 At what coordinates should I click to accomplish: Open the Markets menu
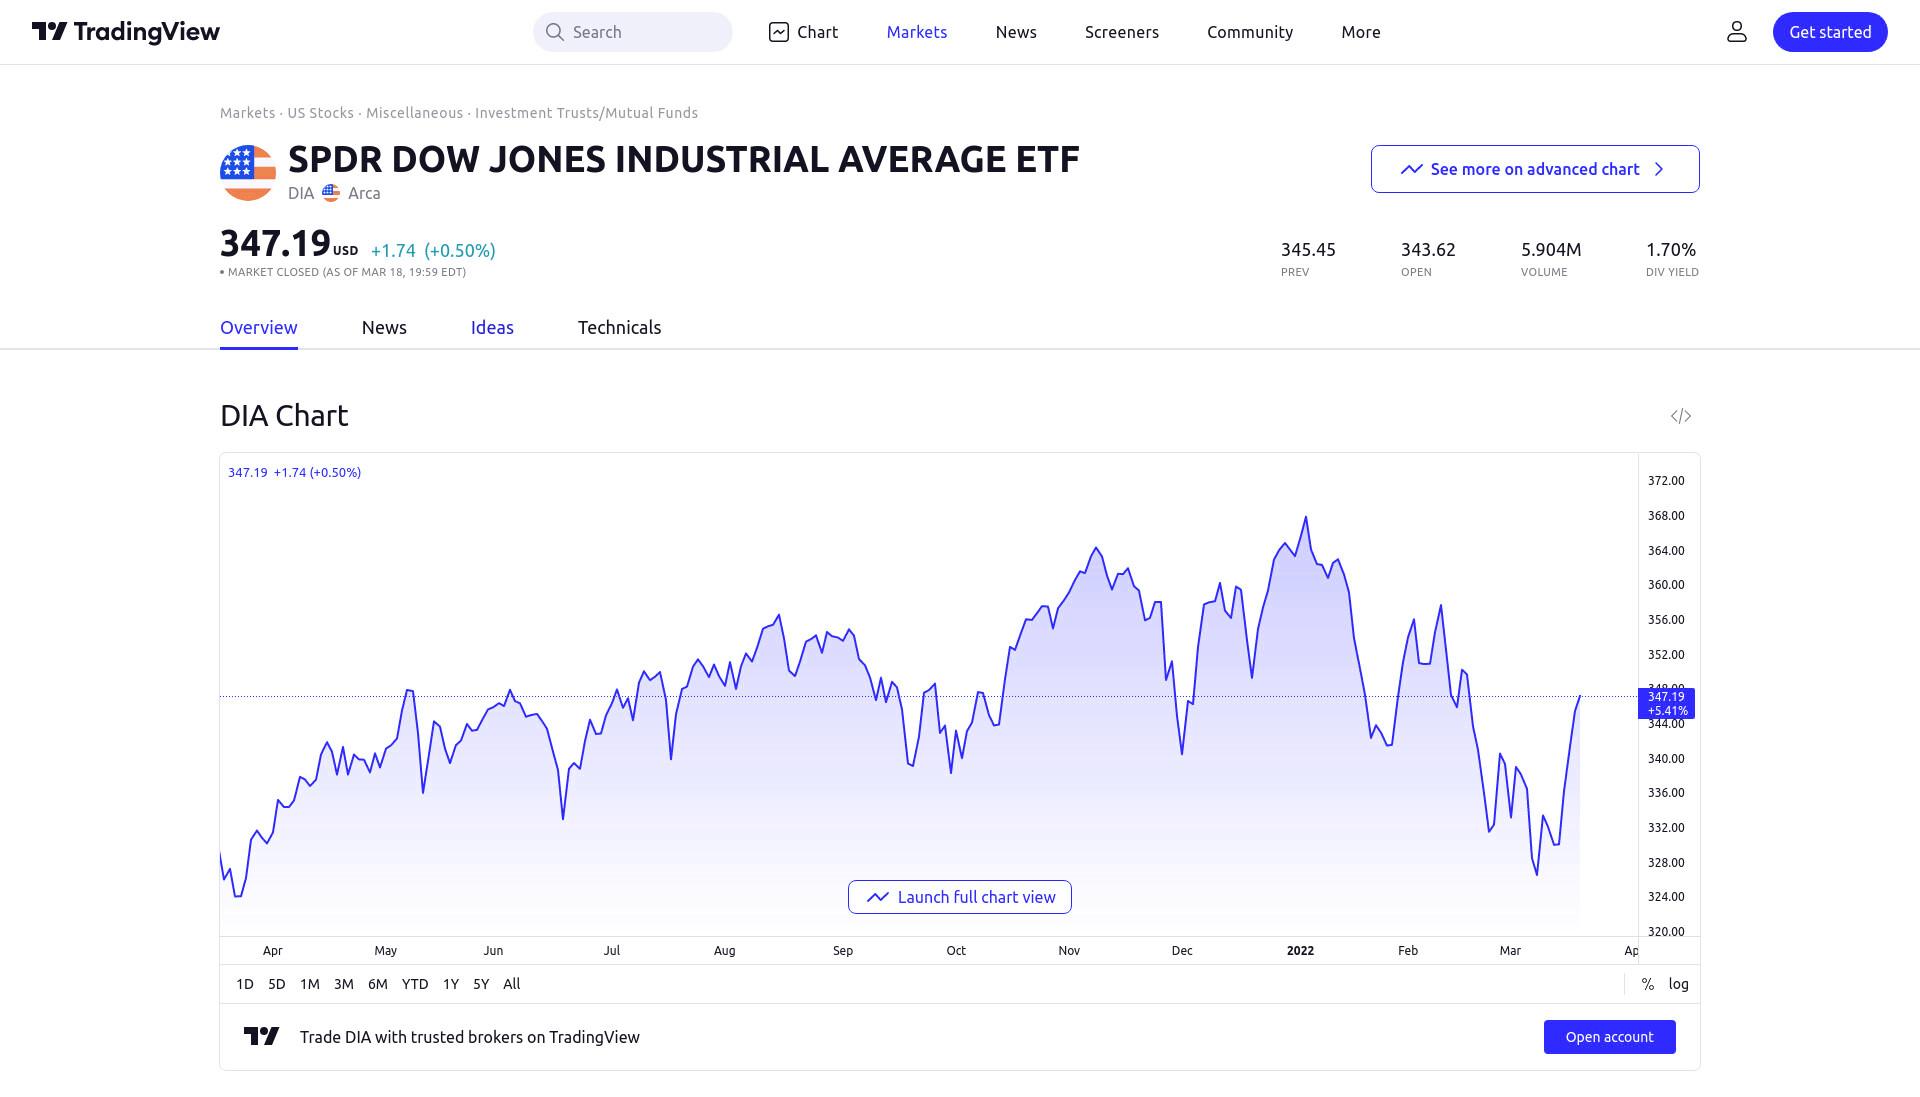click(x=917, y=32)
